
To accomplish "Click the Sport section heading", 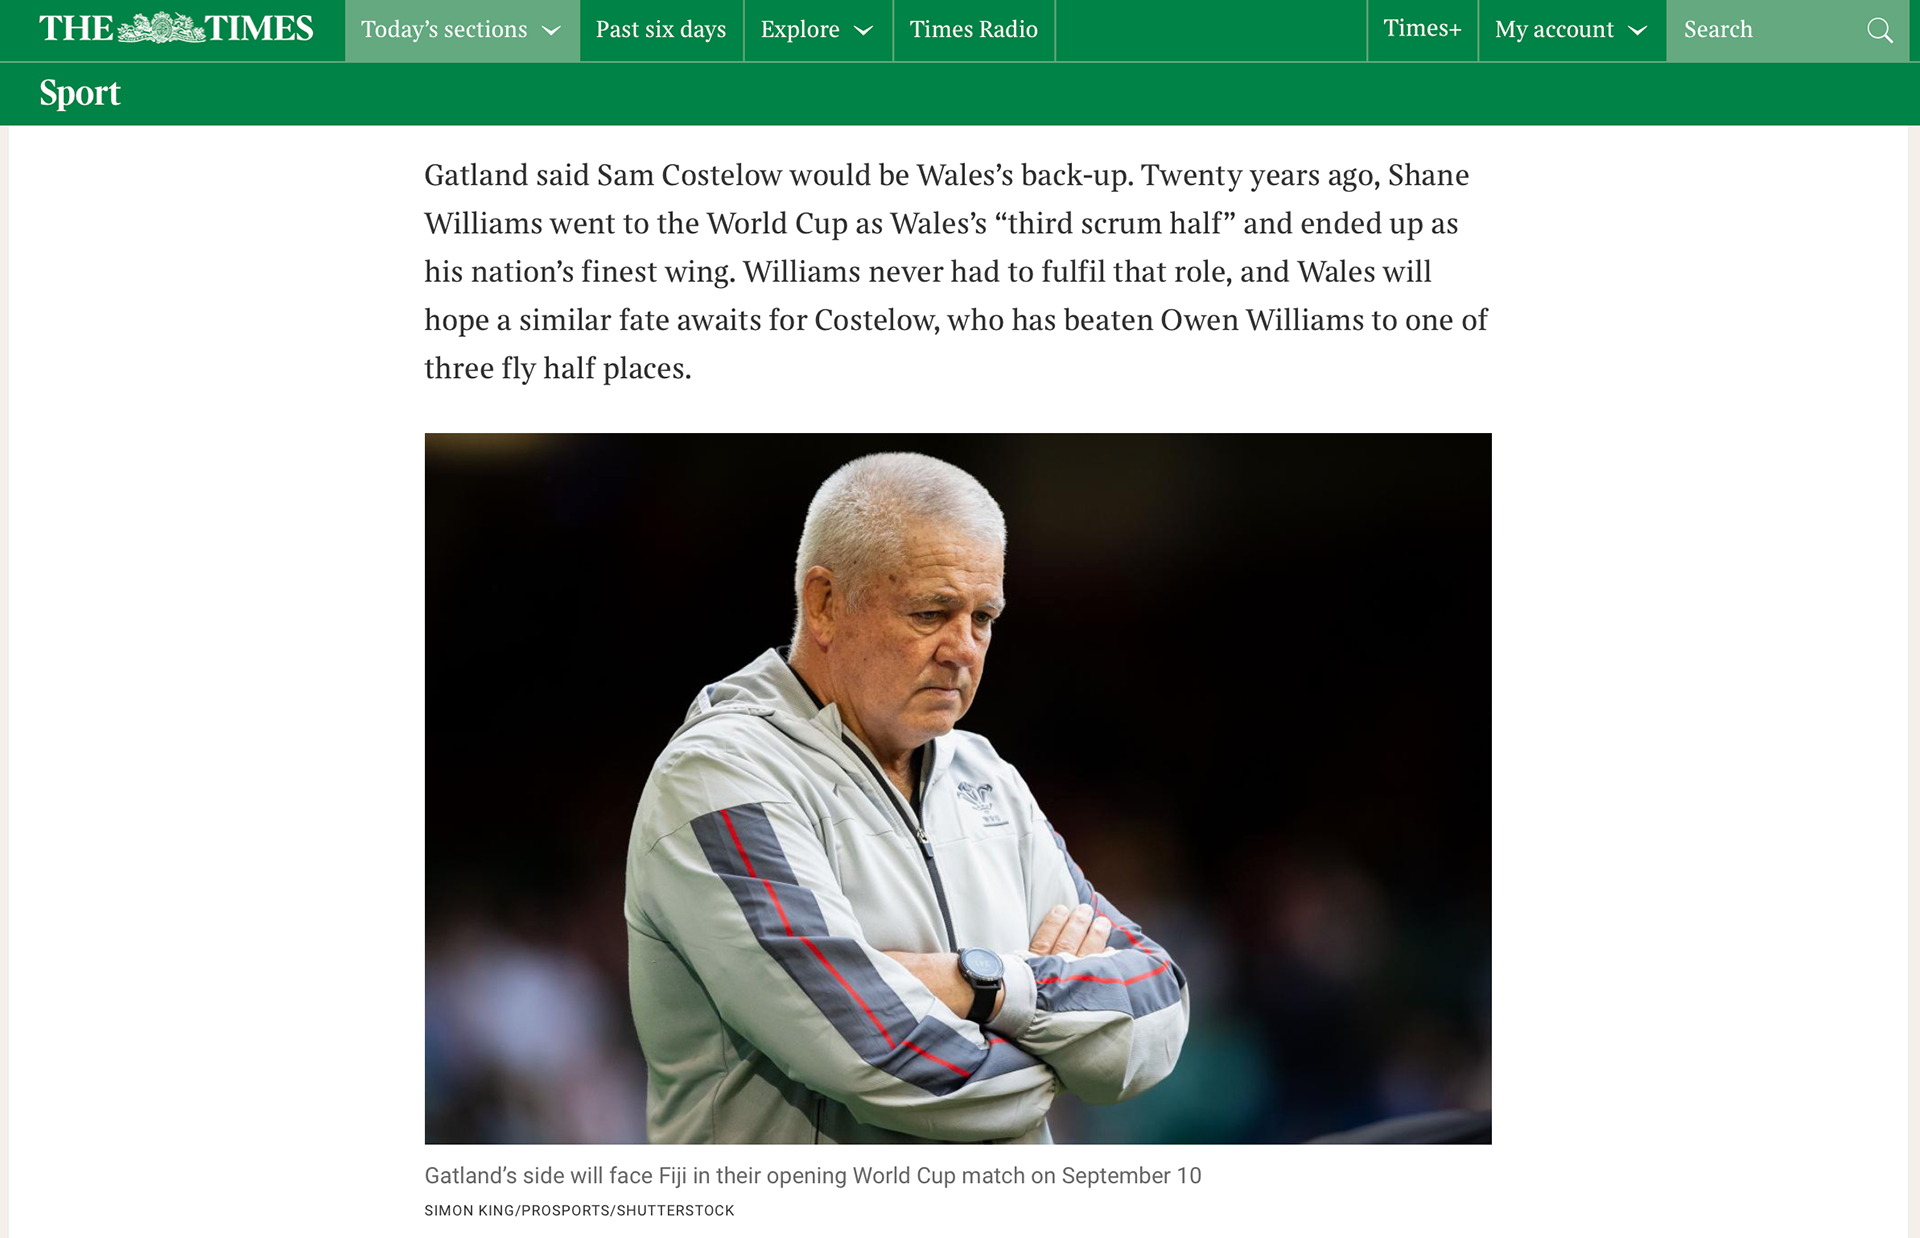I will [x=80, y=93].
